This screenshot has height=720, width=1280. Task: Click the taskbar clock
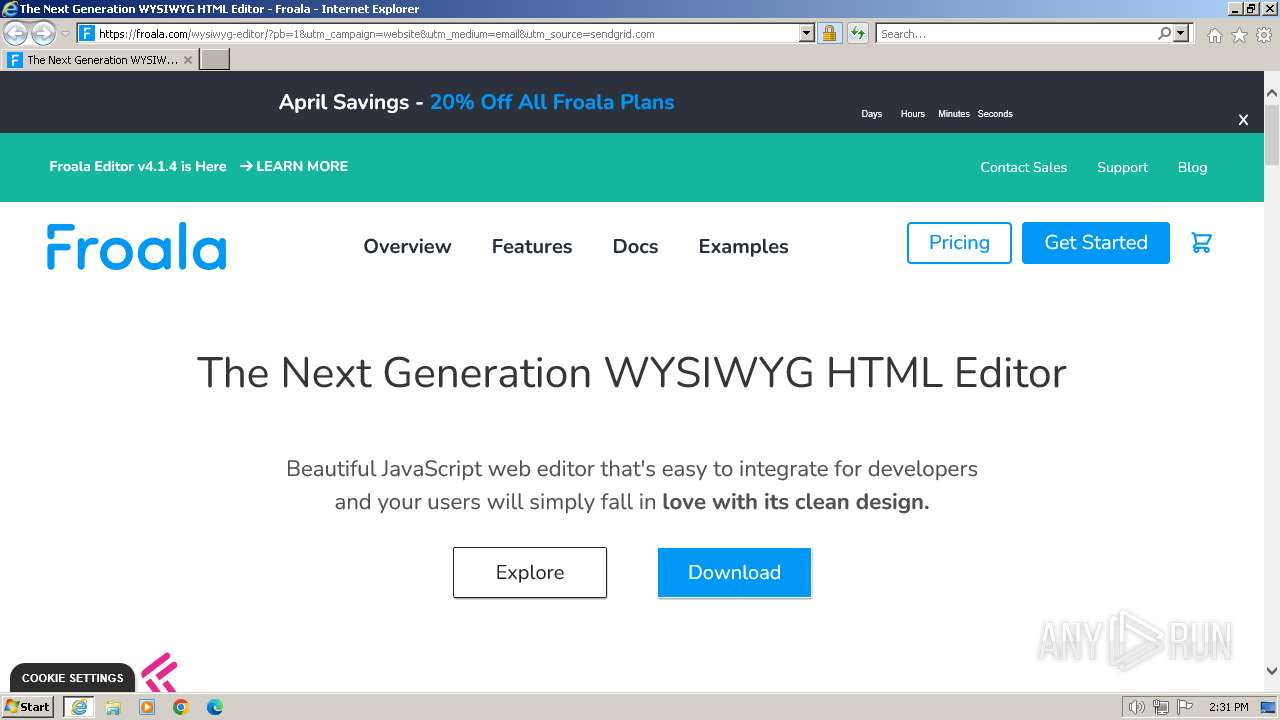[1229, 707]
